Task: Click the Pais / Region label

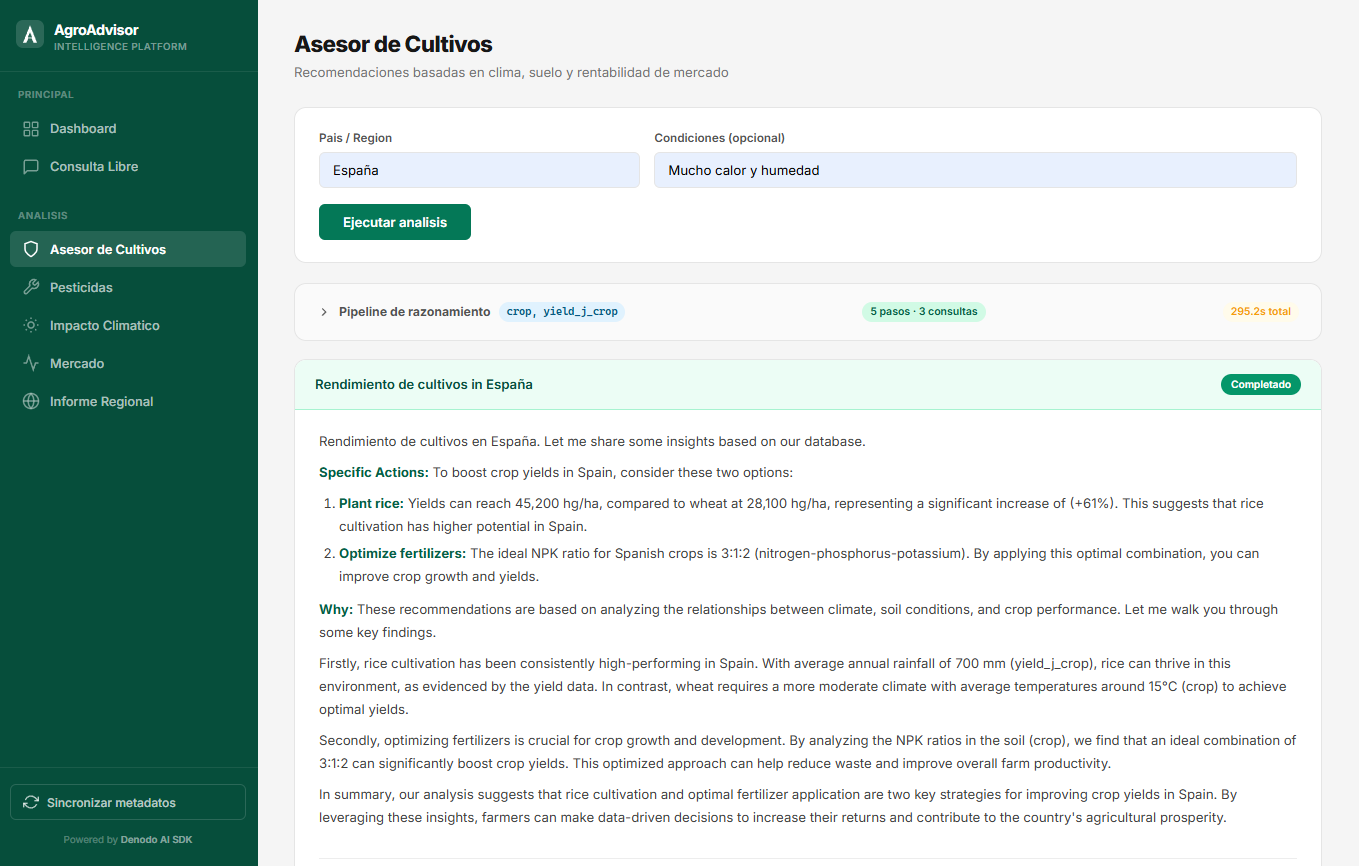Action: point(356,138)
